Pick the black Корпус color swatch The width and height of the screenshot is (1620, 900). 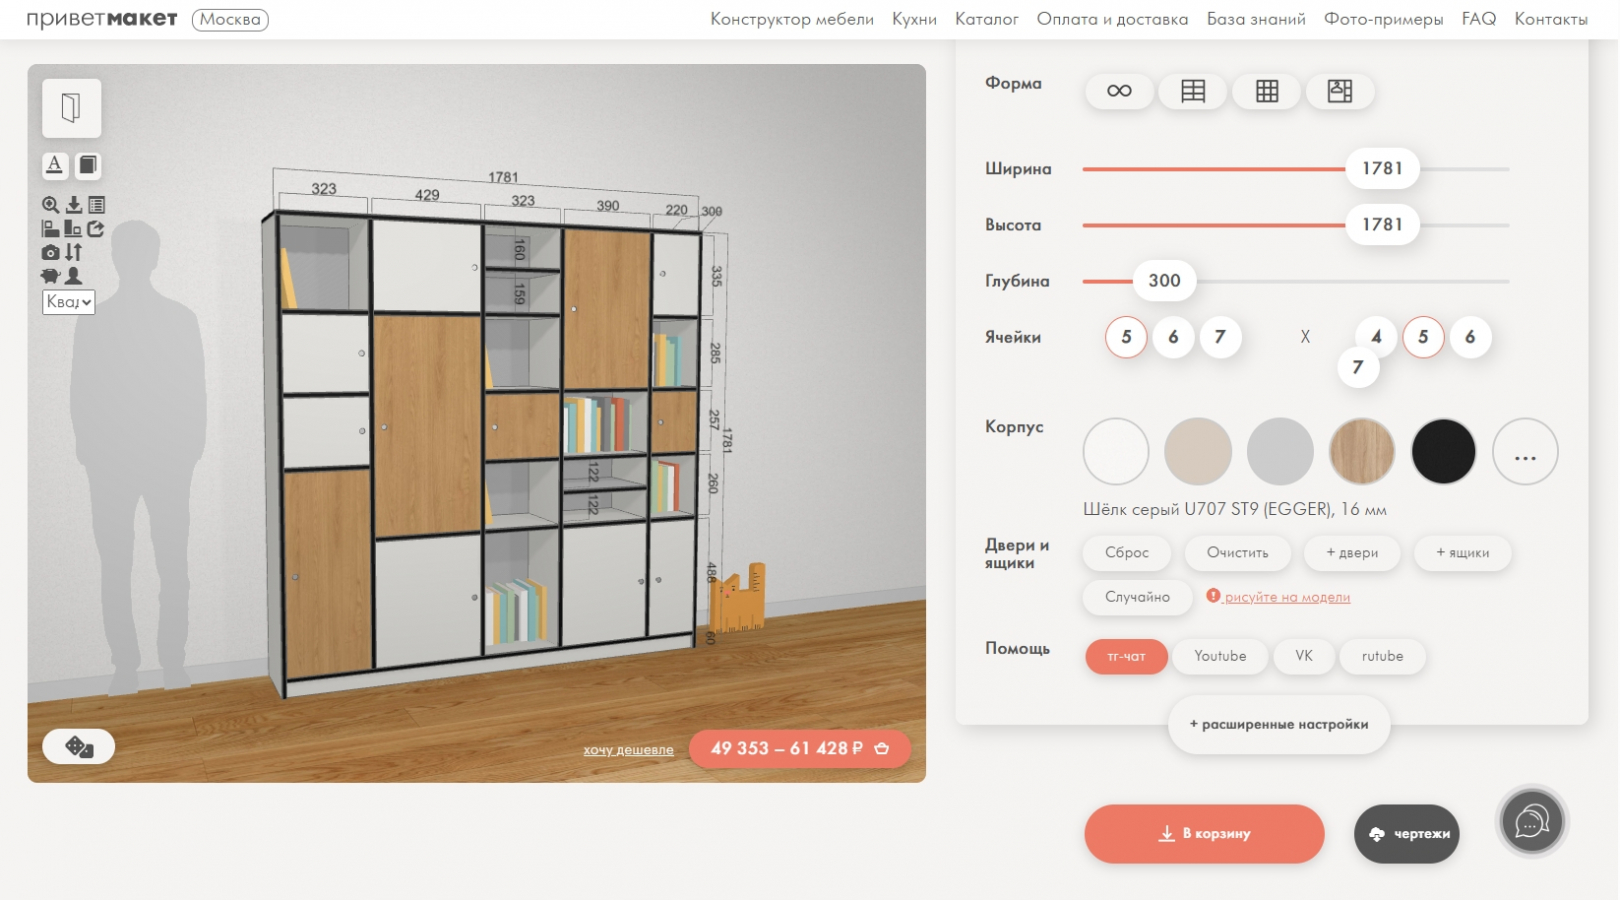1443,452
